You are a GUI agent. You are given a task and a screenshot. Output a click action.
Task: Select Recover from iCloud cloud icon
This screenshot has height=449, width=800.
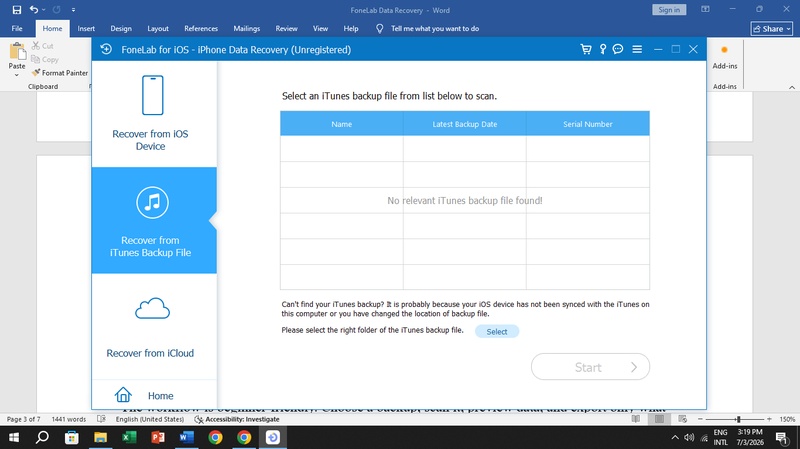(152, 308)
